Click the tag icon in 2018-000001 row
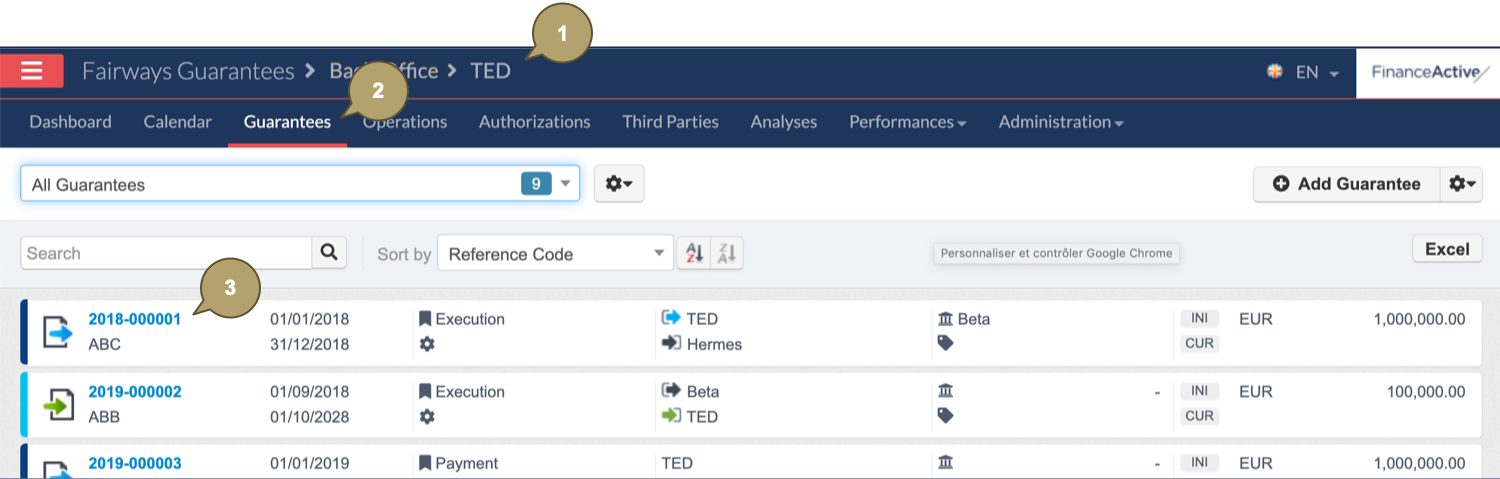The image size is (1500, 479). (945, 343)
